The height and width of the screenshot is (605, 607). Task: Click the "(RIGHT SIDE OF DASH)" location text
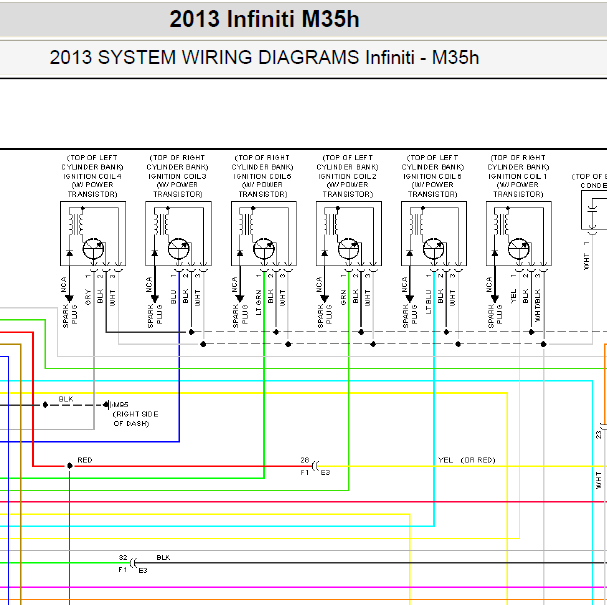135,419
